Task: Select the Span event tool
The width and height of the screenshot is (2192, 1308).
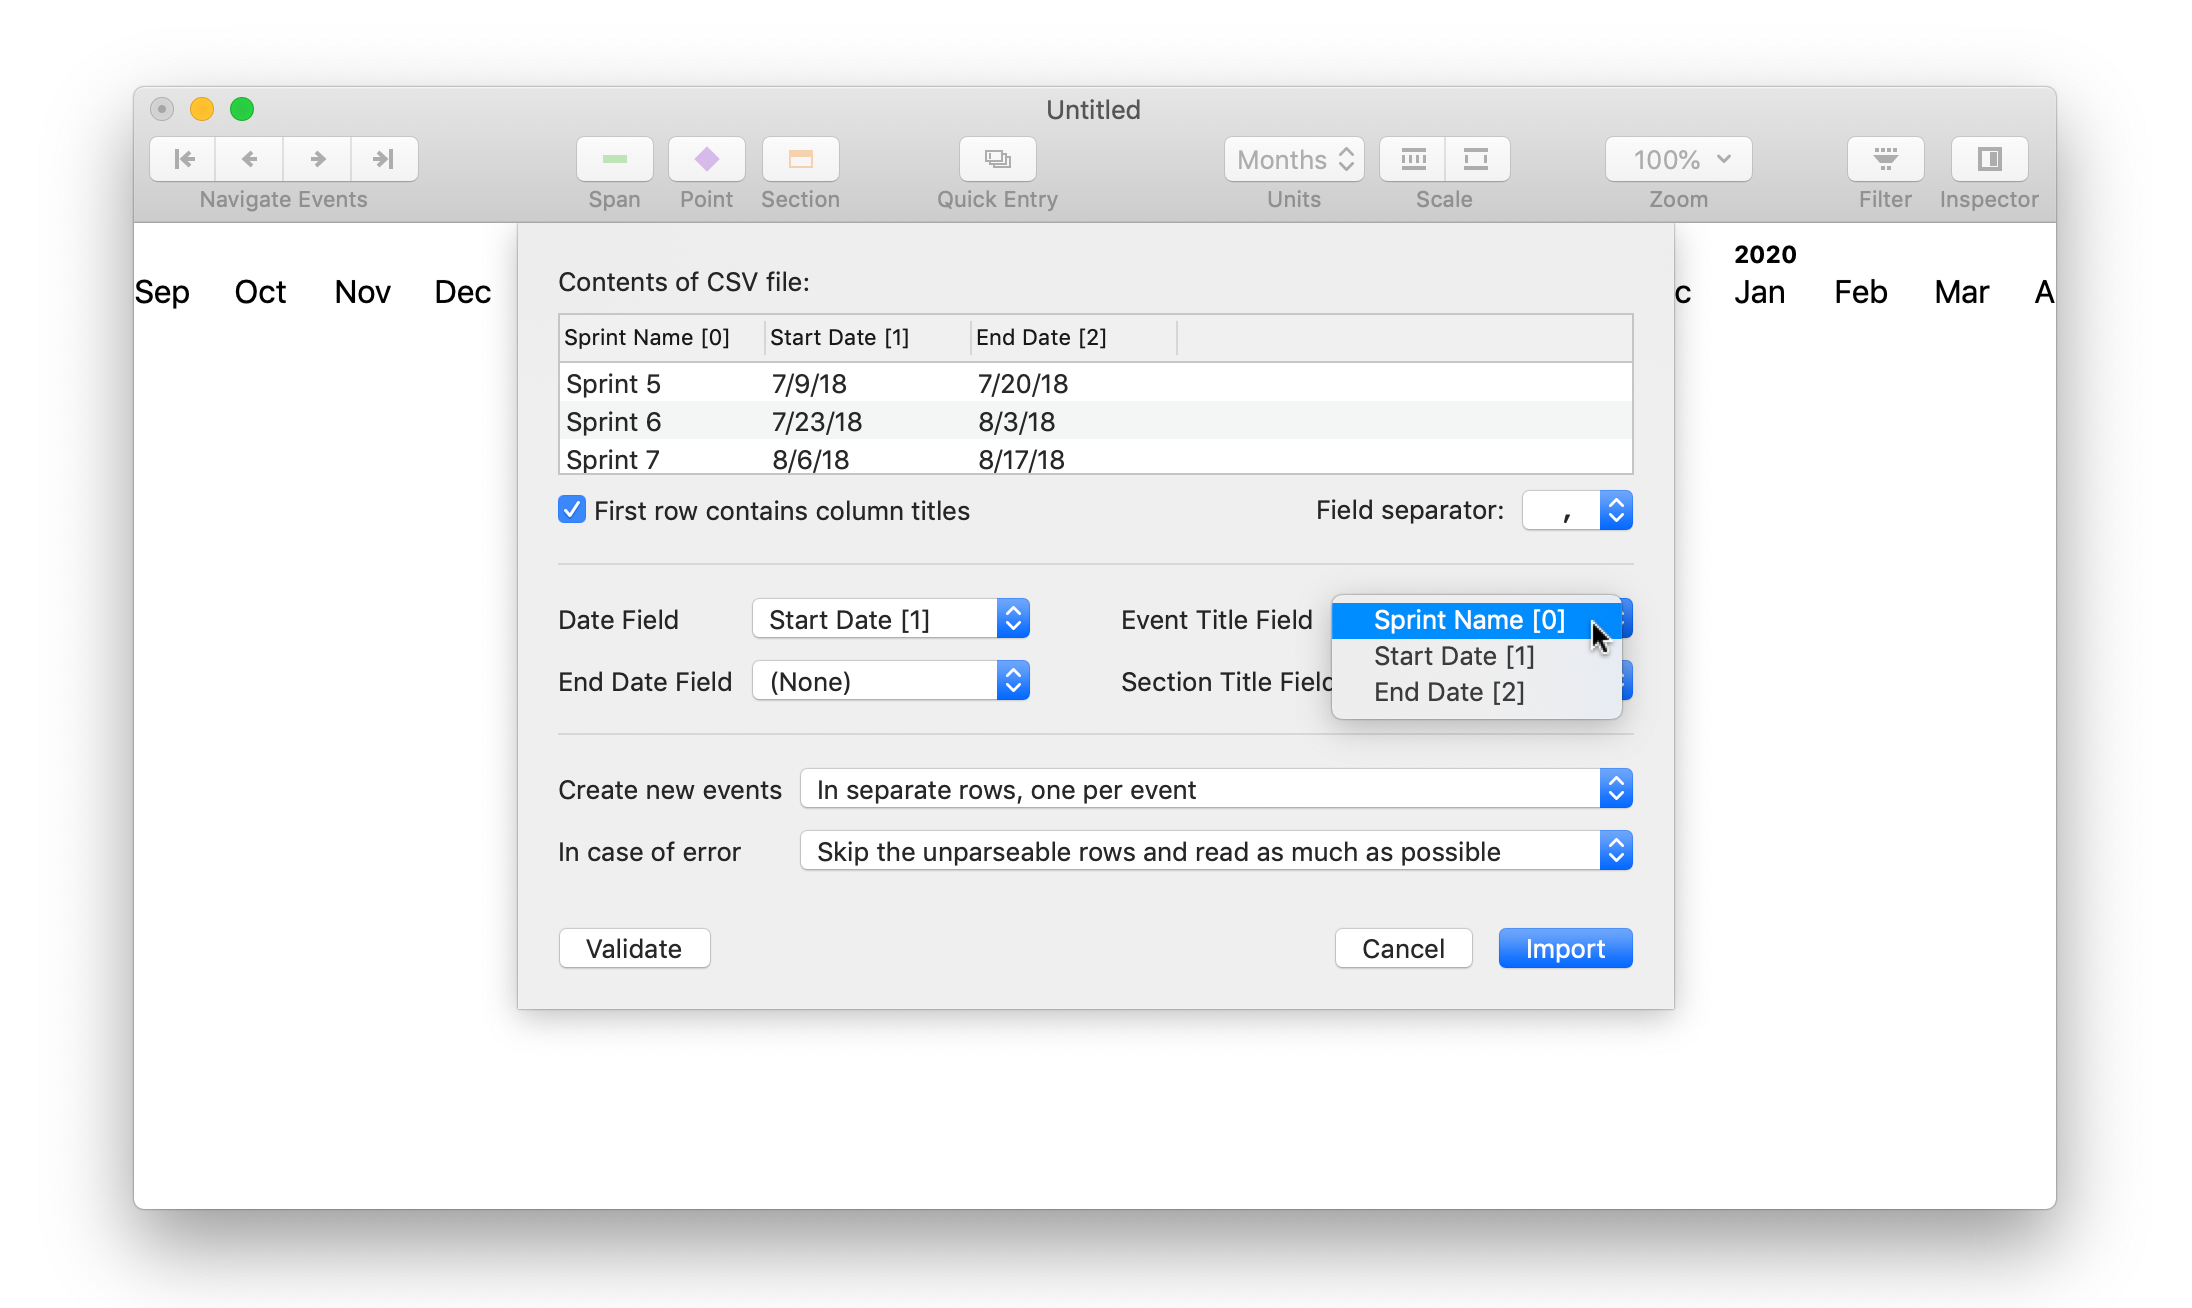Action: pyautogui.click(x=614, y=159)
